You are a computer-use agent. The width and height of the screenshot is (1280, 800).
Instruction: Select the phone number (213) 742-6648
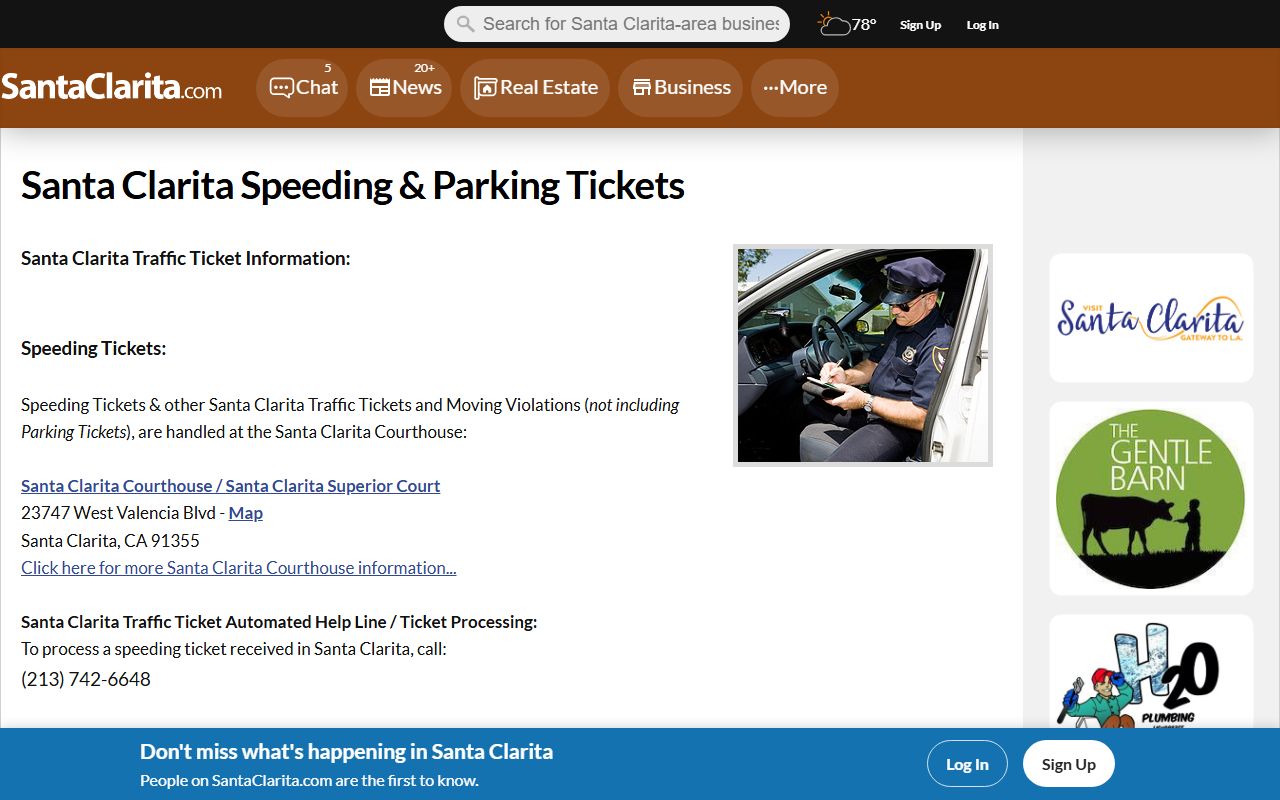86,680
